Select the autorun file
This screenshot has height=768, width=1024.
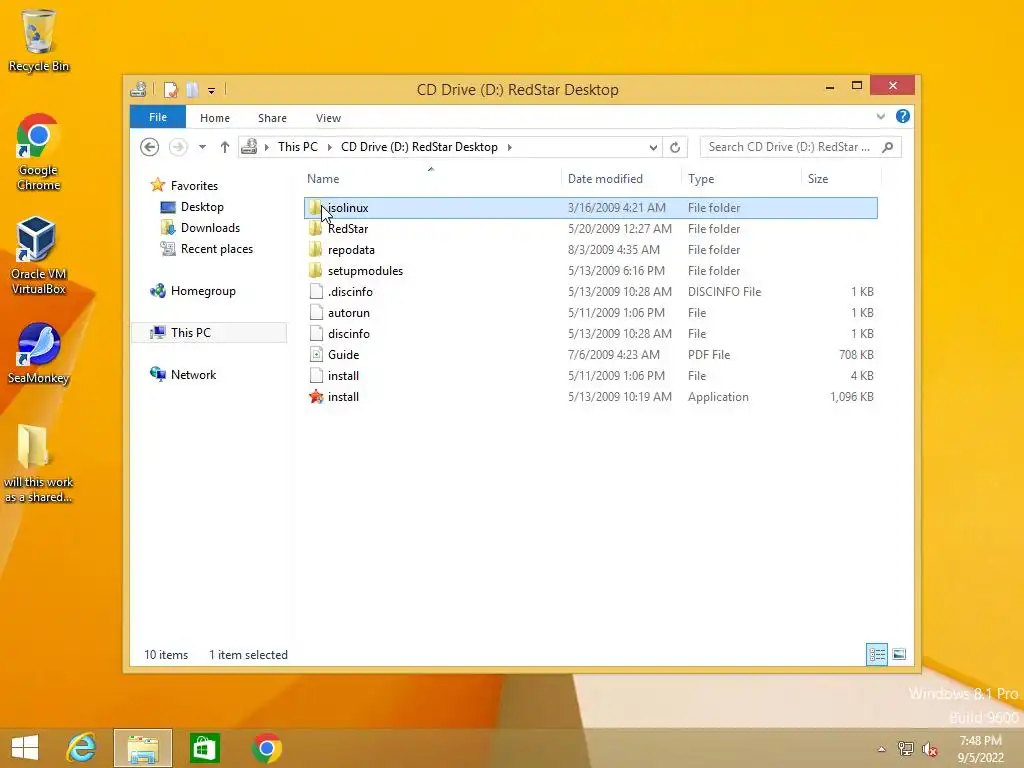(x=591, y=313)
